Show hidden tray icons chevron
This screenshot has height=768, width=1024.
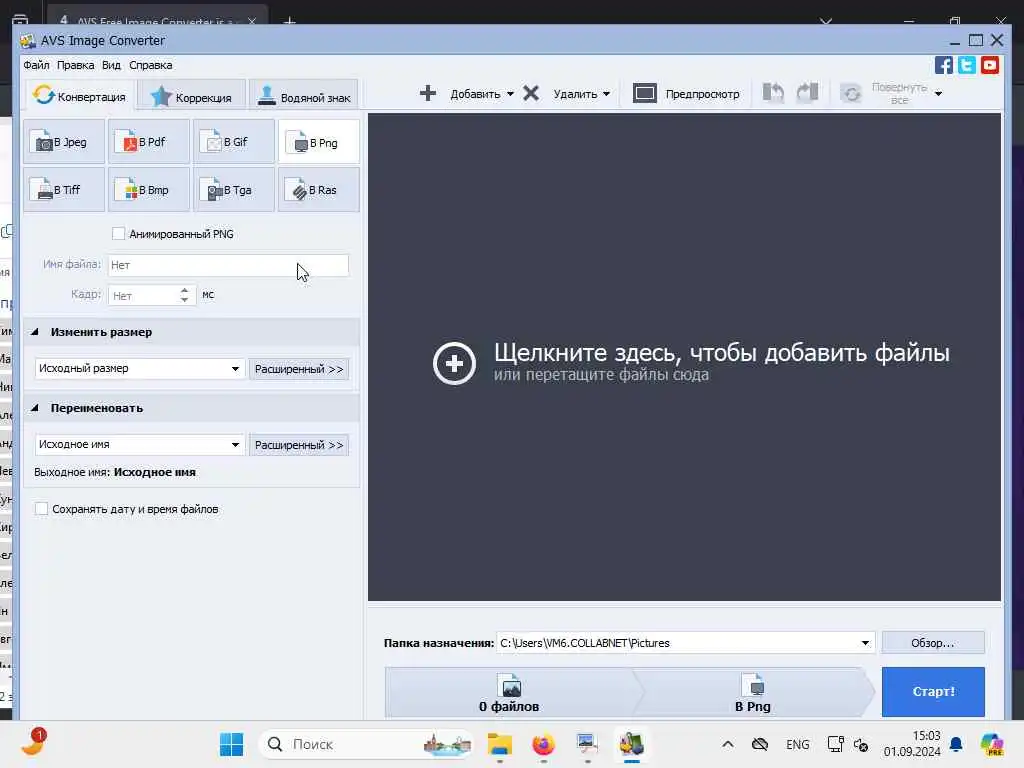point(728,744)
